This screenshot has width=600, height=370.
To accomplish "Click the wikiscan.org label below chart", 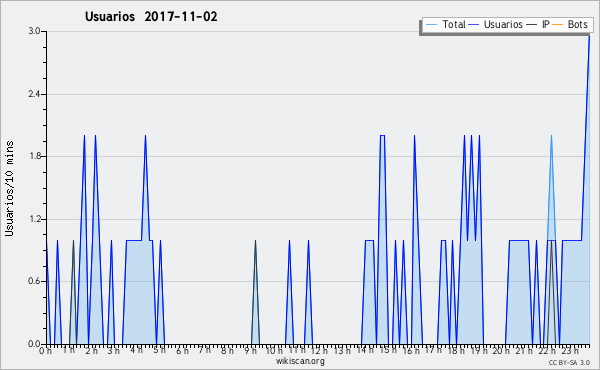I will 300,361.
